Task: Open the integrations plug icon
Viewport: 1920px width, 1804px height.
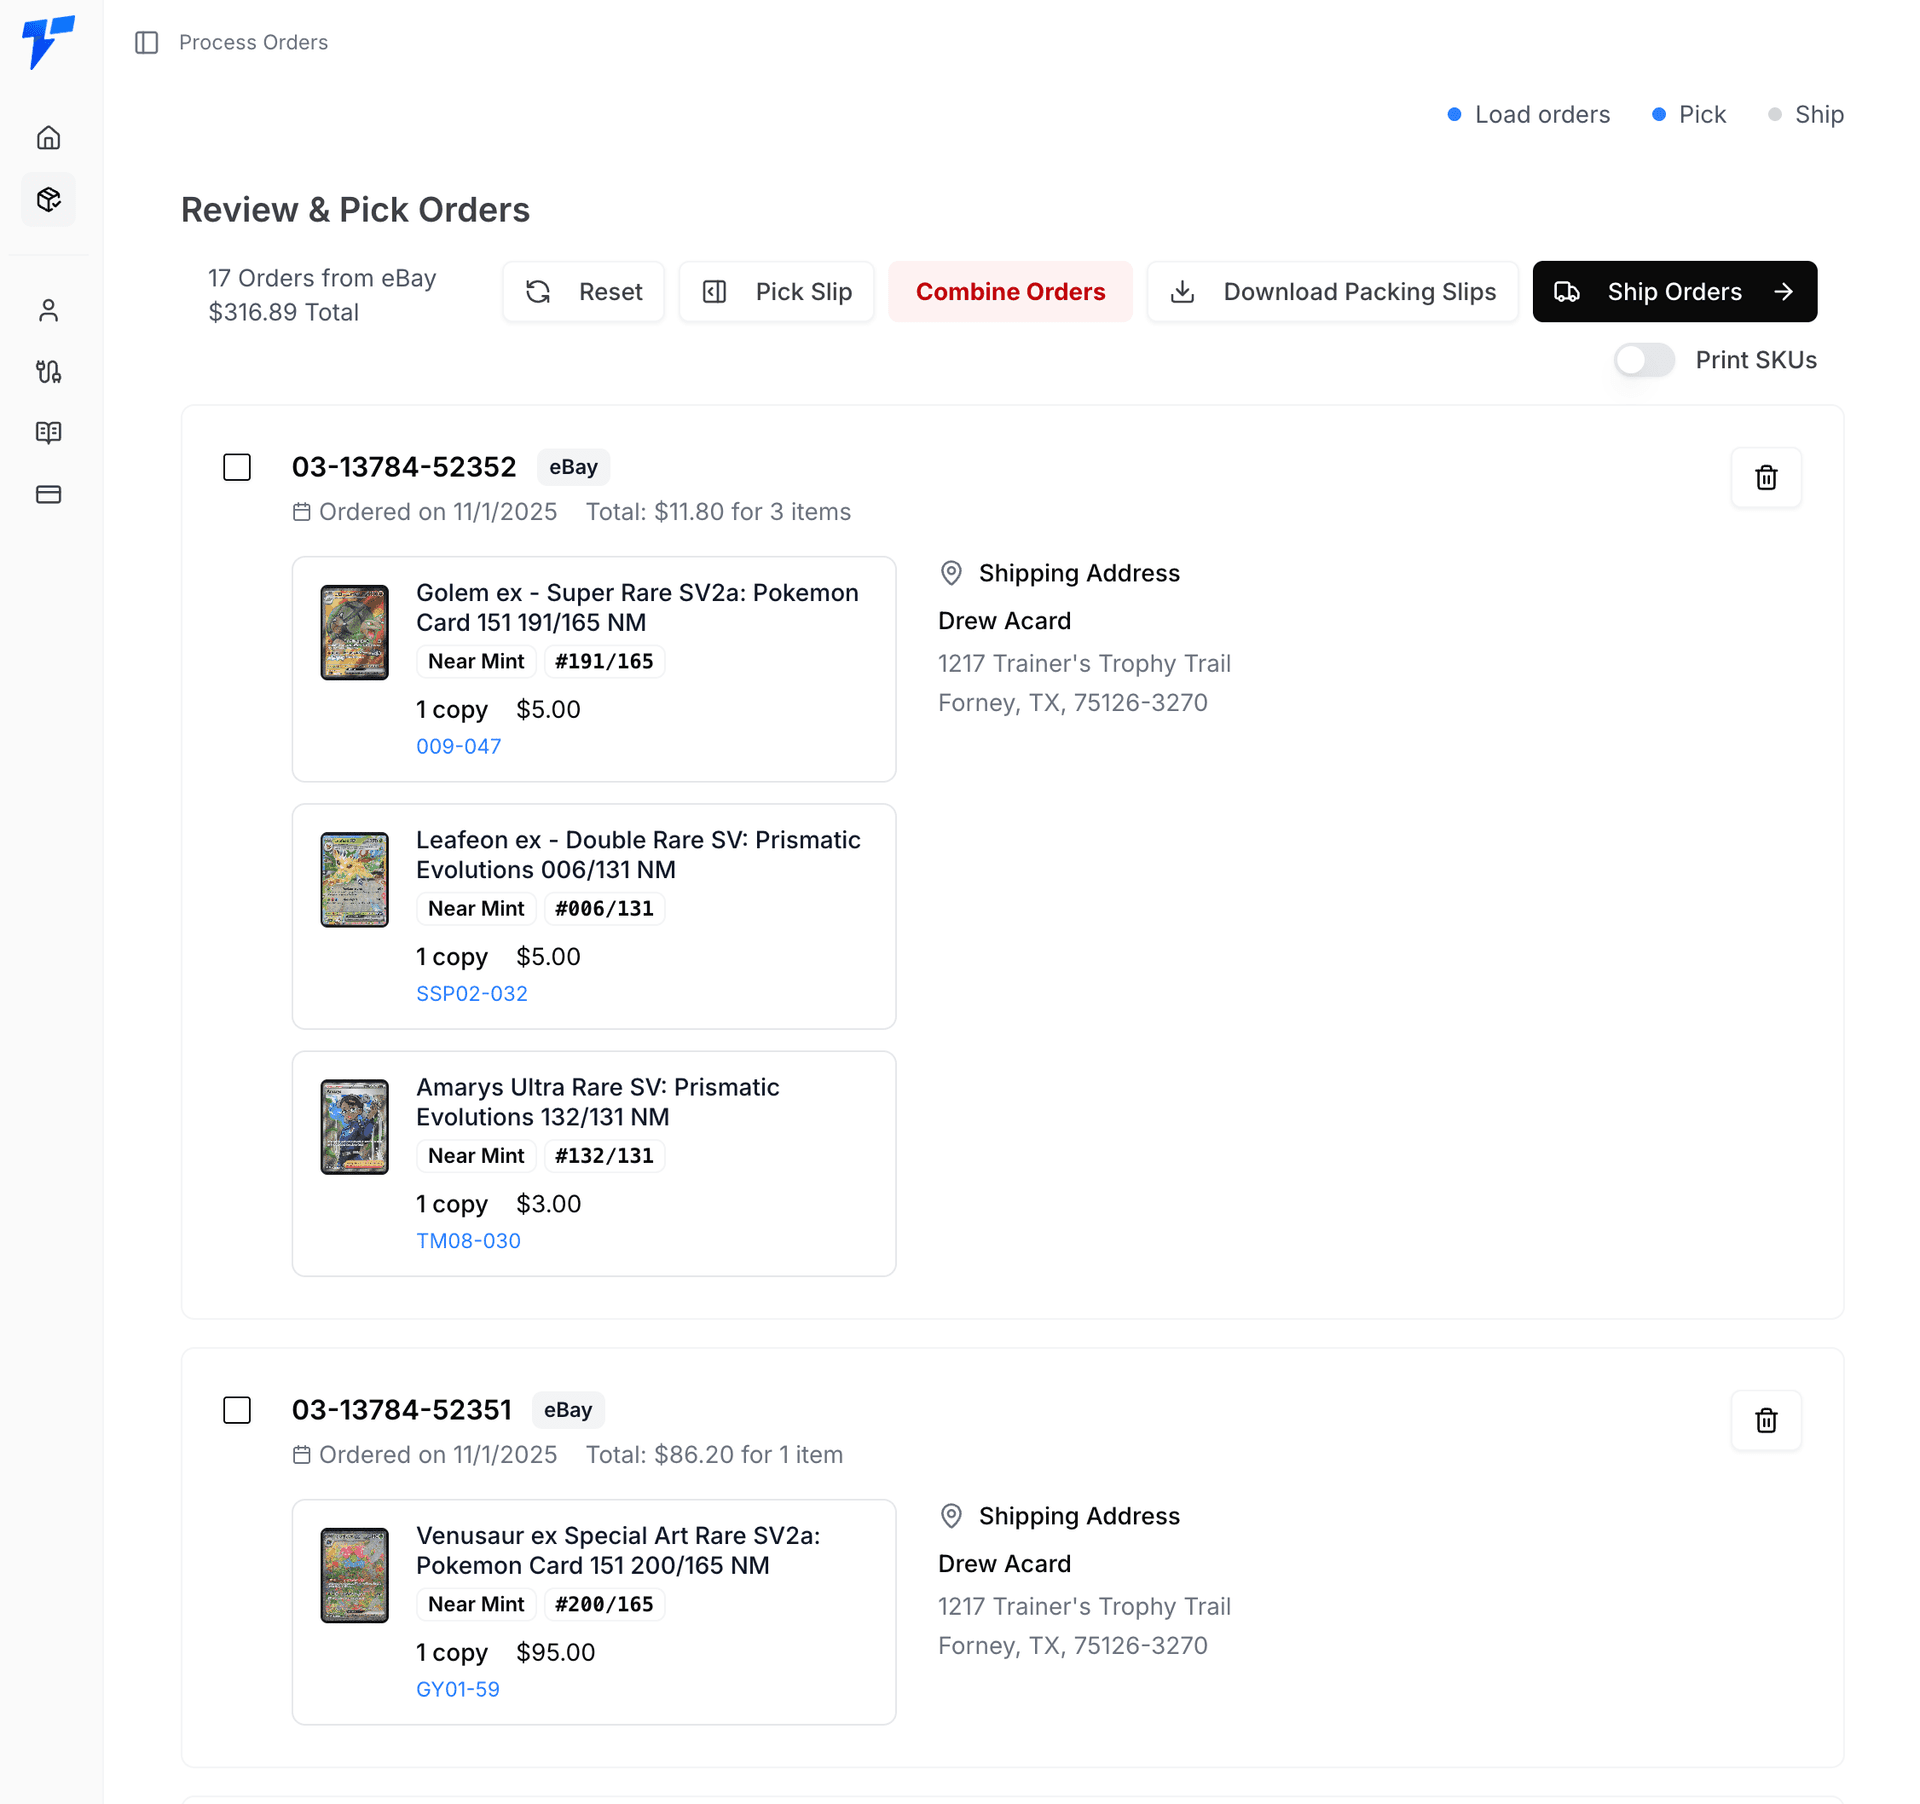Action: point(48,371)
